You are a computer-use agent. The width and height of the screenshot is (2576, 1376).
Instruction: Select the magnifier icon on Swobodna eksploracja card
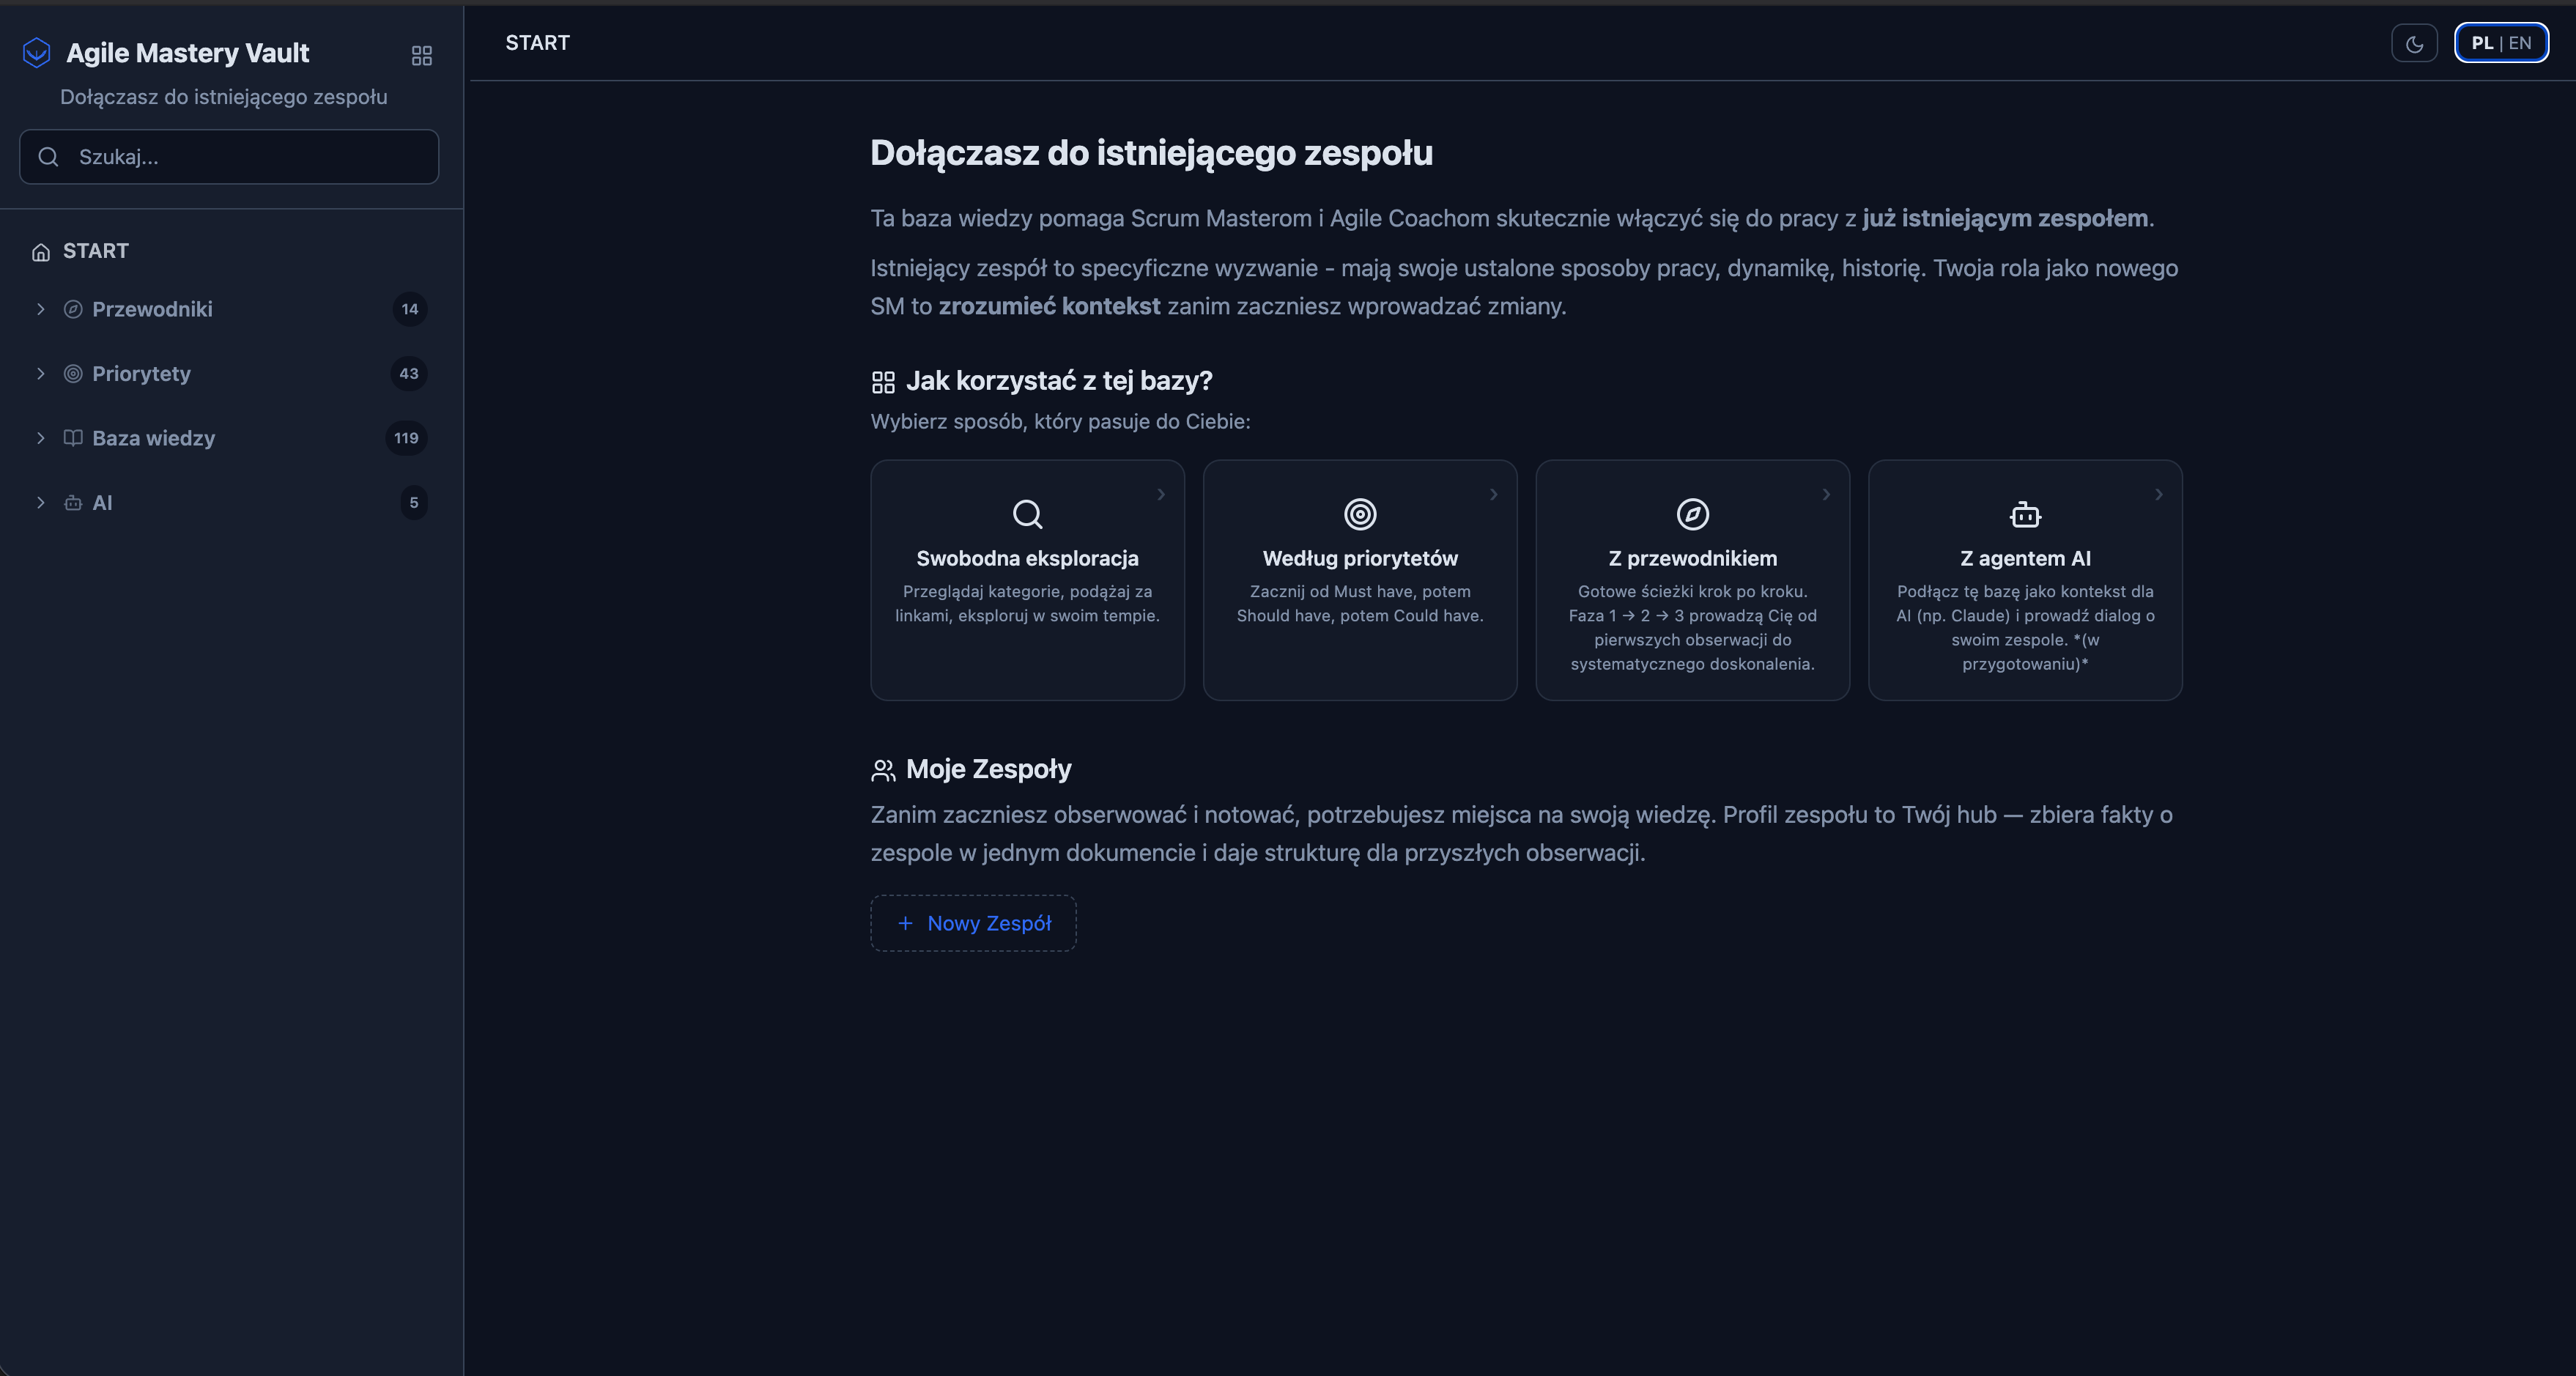(1027, 514)
